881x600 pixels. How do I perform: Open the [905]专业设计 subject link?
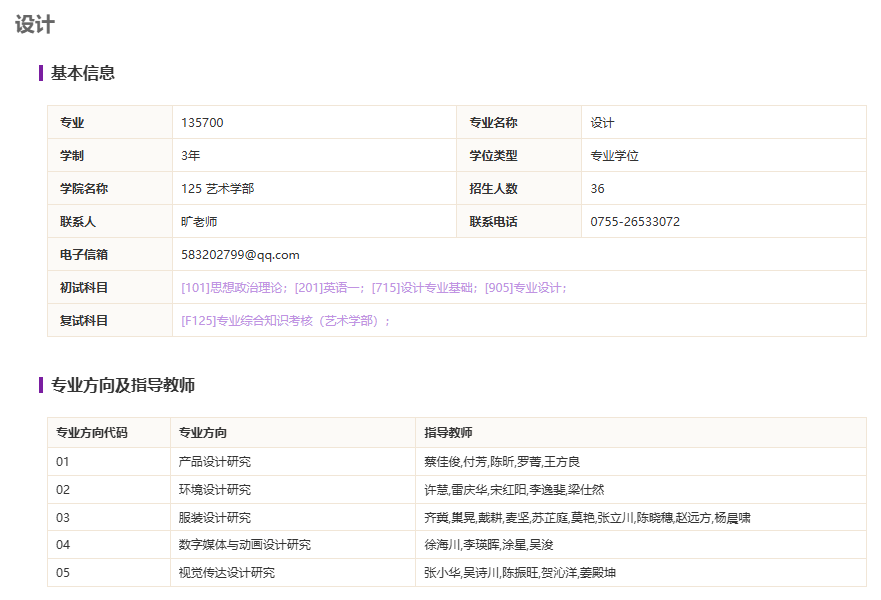[525, 288]
